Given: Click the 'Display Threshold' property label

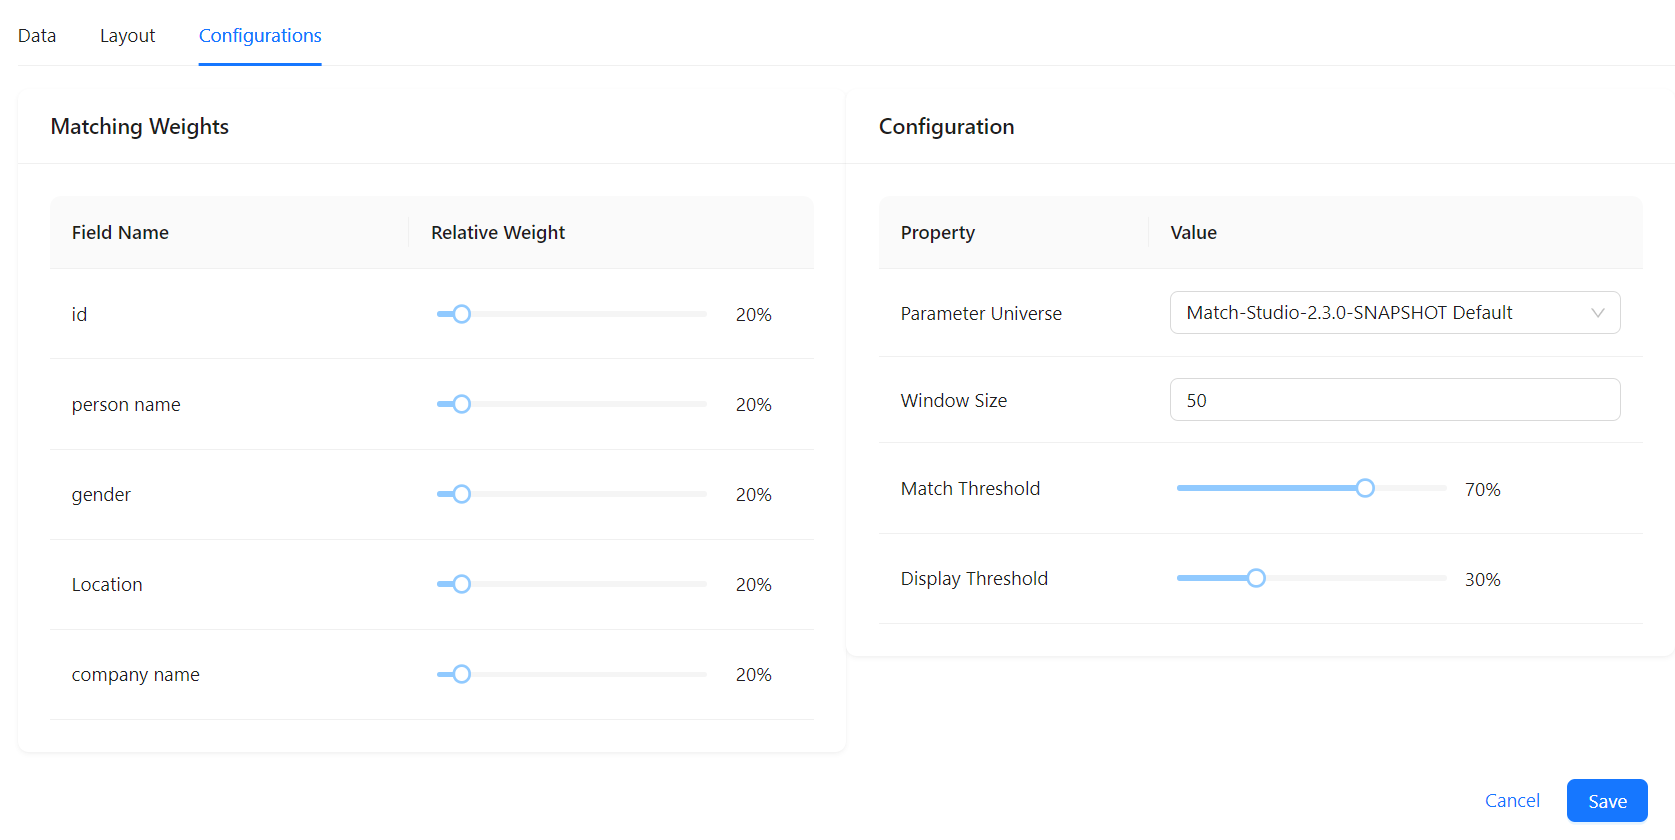Looking at the screenshot, I should pos(974,578).
